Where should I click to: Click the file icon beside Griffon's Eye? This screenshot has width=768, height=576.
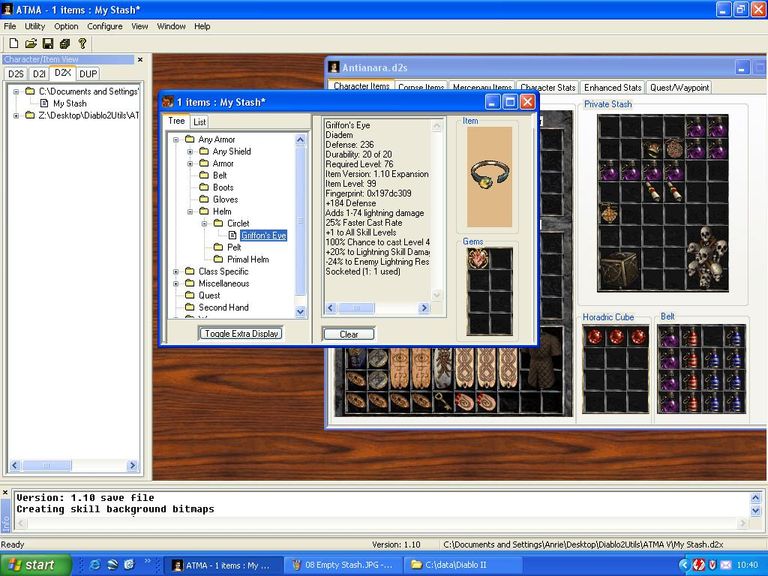click(233, 235)
